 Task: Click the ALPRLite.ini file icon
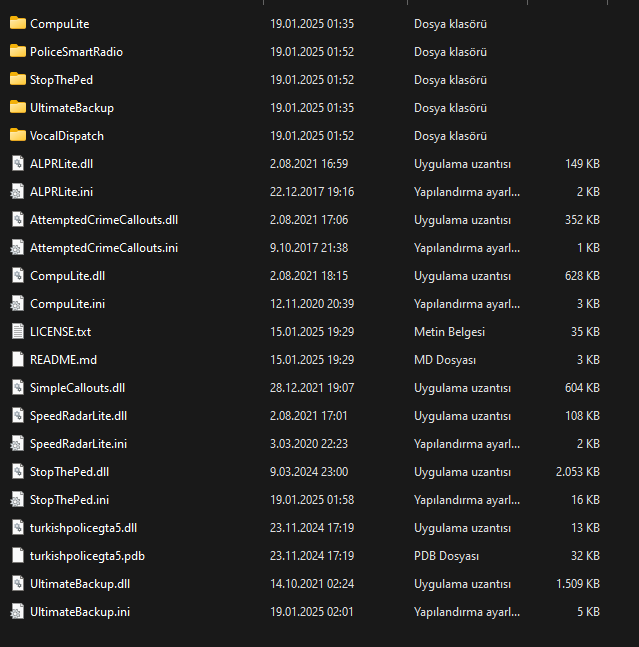[17, 191]
